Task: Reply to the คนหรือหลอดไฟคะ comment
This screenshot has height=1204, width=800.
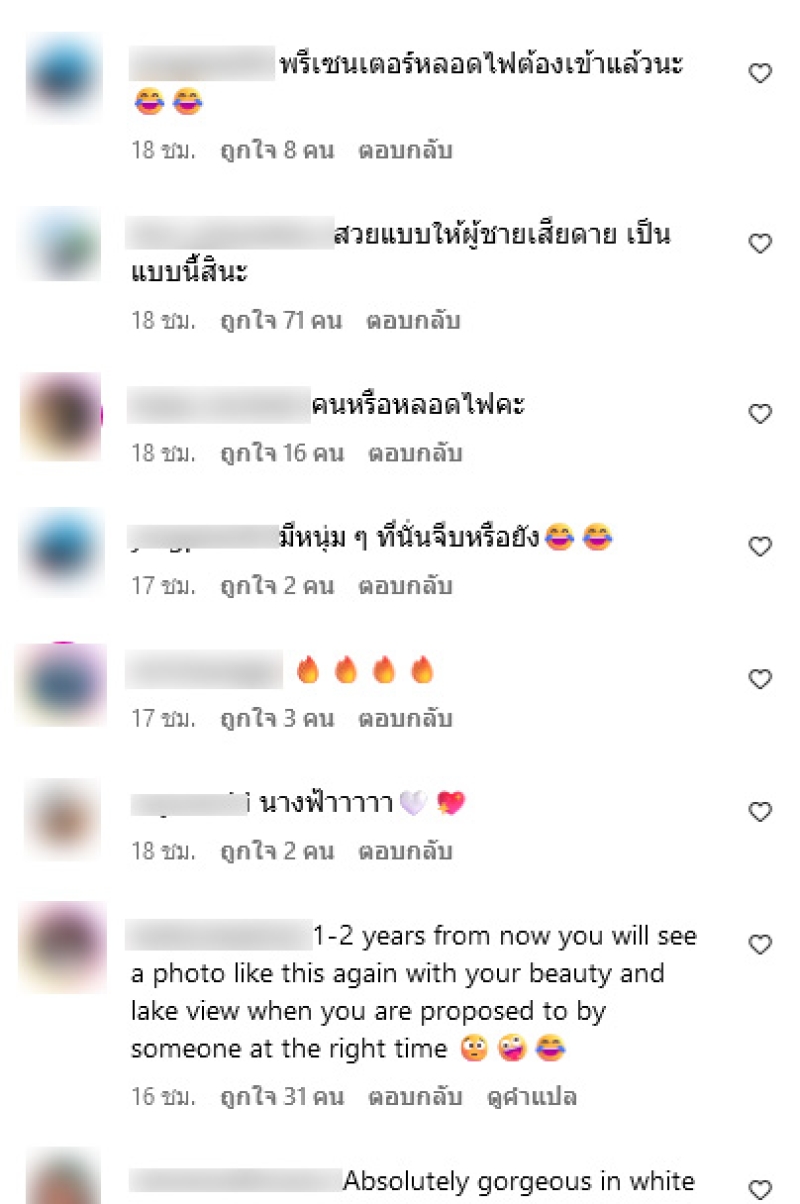Action: click(x=415, y=453)
